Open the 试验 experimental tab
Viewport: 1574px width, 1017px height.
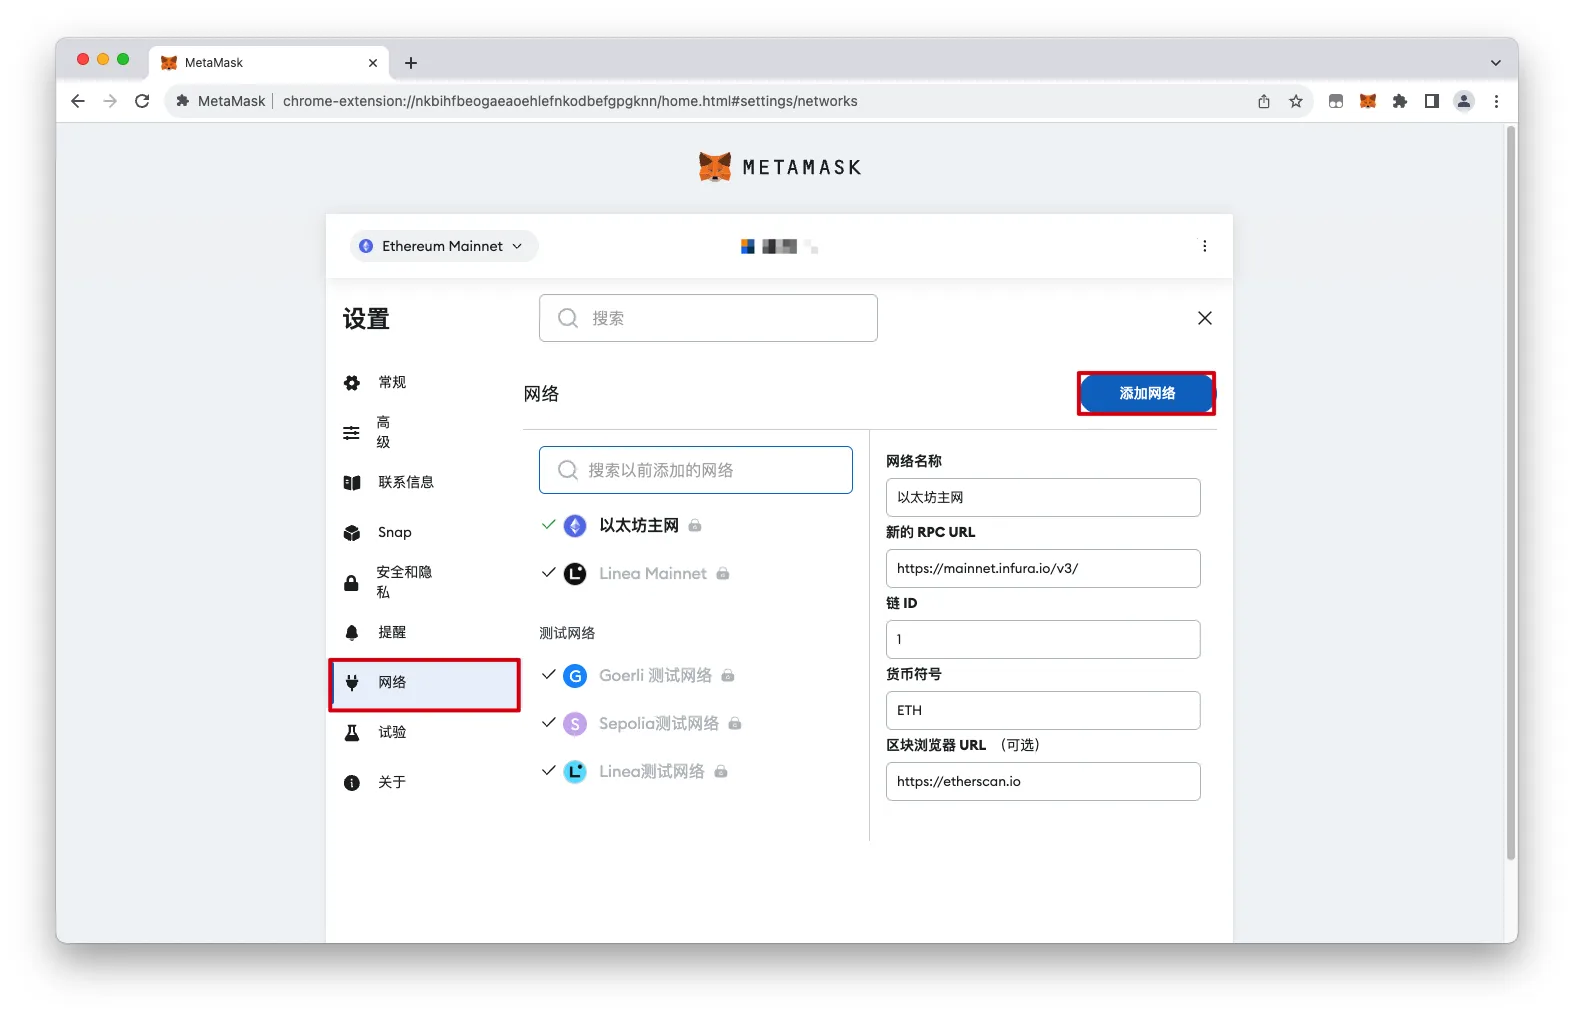coord(424,732)
